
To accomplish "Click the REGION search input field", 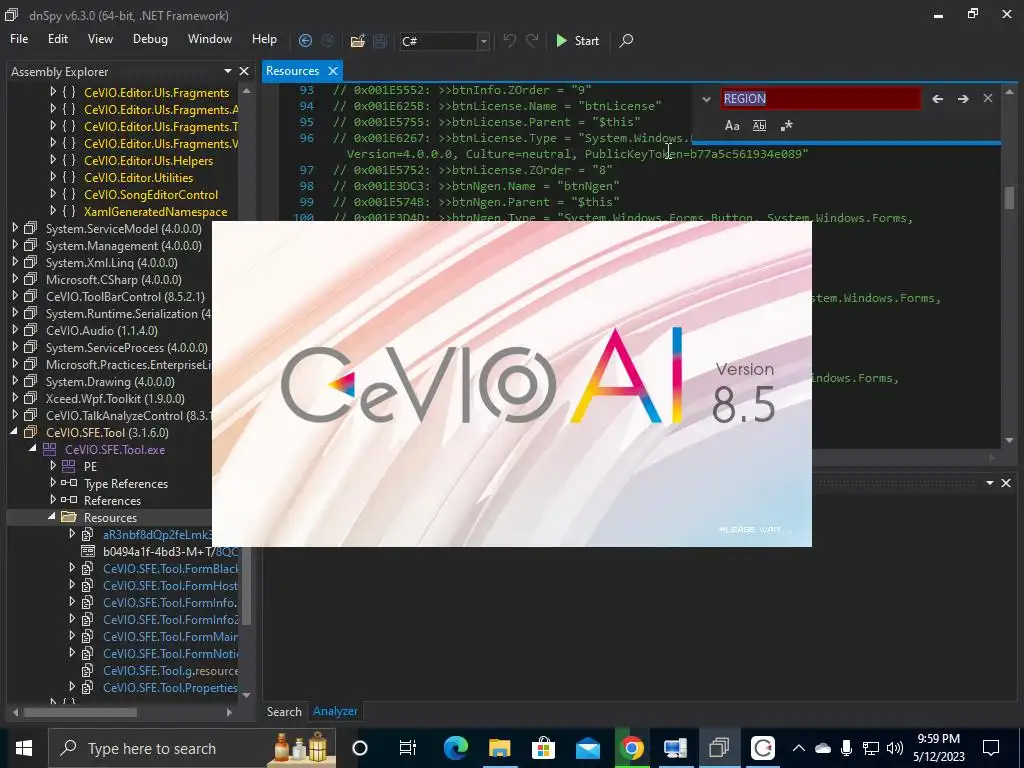I will click(x=821, y=99).
